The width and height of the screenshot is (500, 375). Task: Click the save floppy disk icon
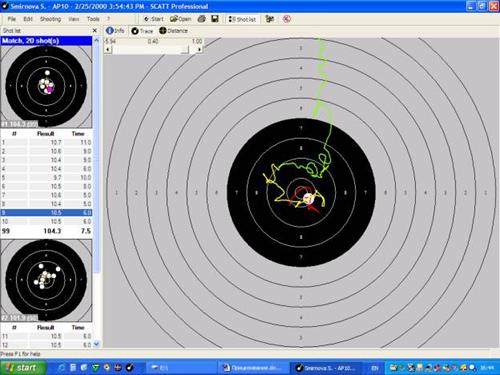click(x=215, y=19)
